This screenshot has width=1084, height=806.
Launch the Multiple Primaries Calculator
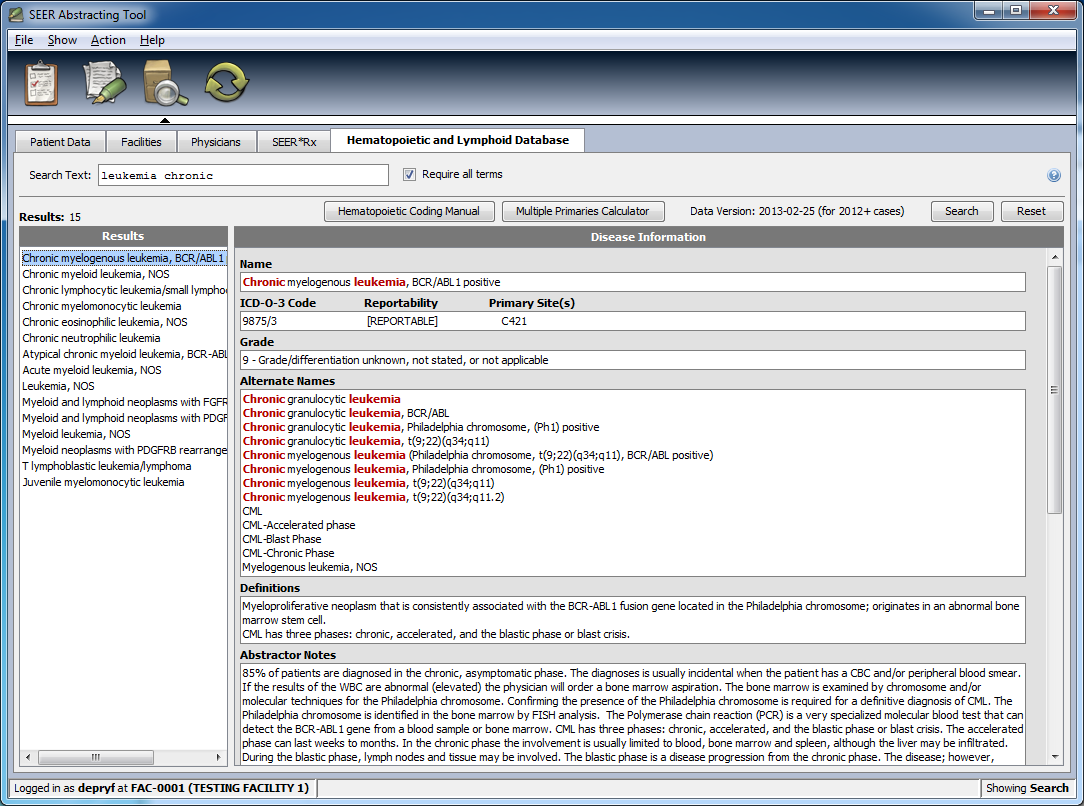pyautogui.click(x=582, y=212)
